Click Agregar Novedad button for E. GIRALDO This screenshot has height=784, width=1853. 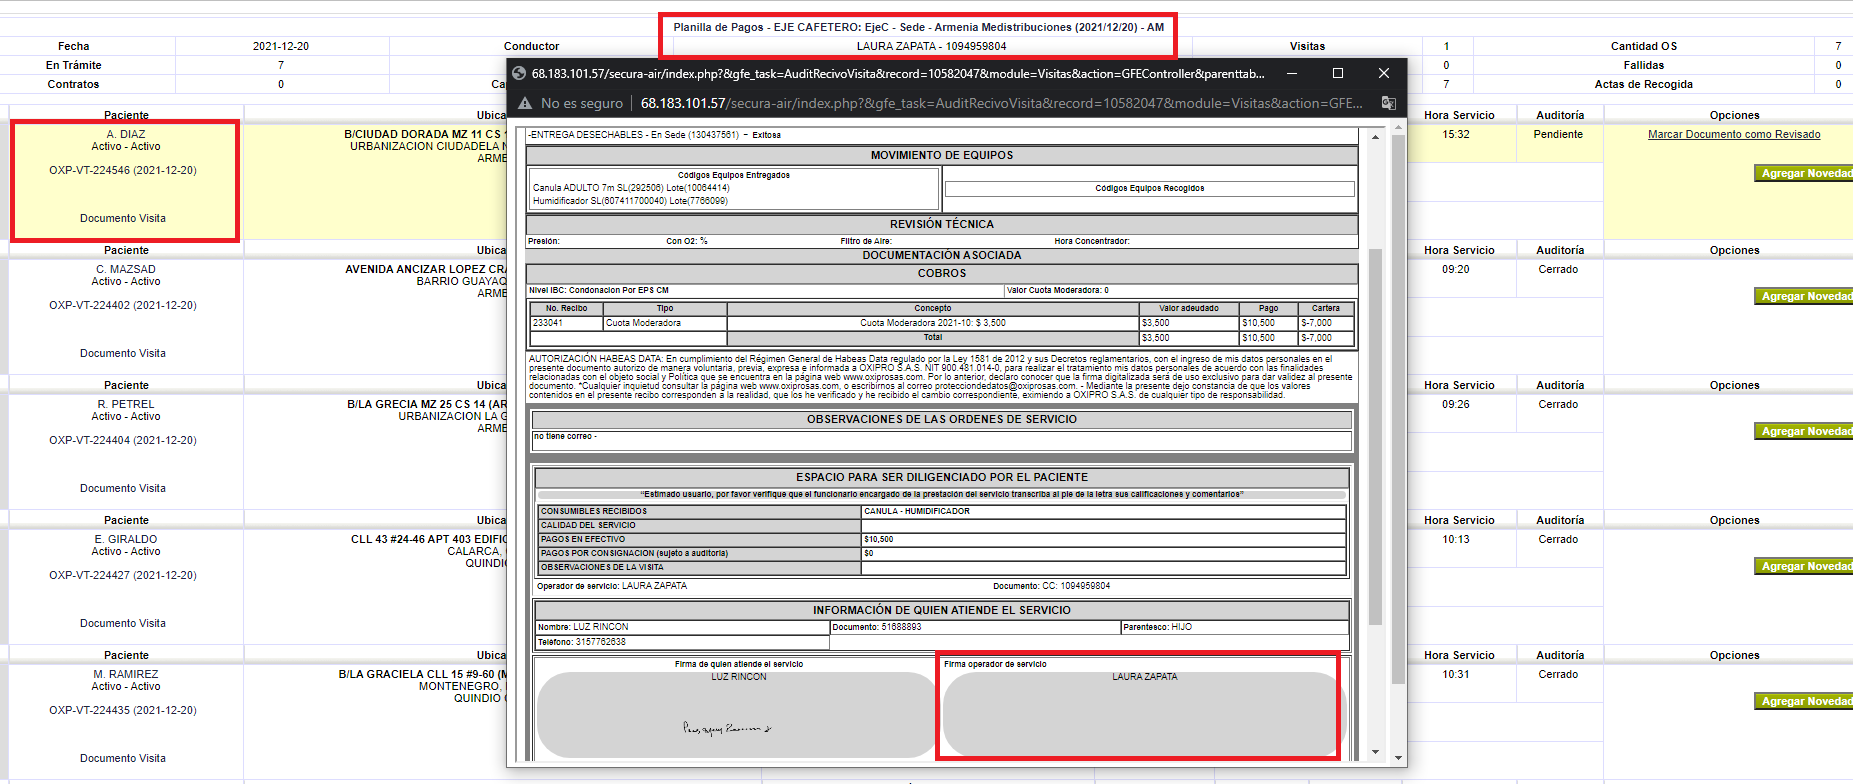click(1804, 566)
